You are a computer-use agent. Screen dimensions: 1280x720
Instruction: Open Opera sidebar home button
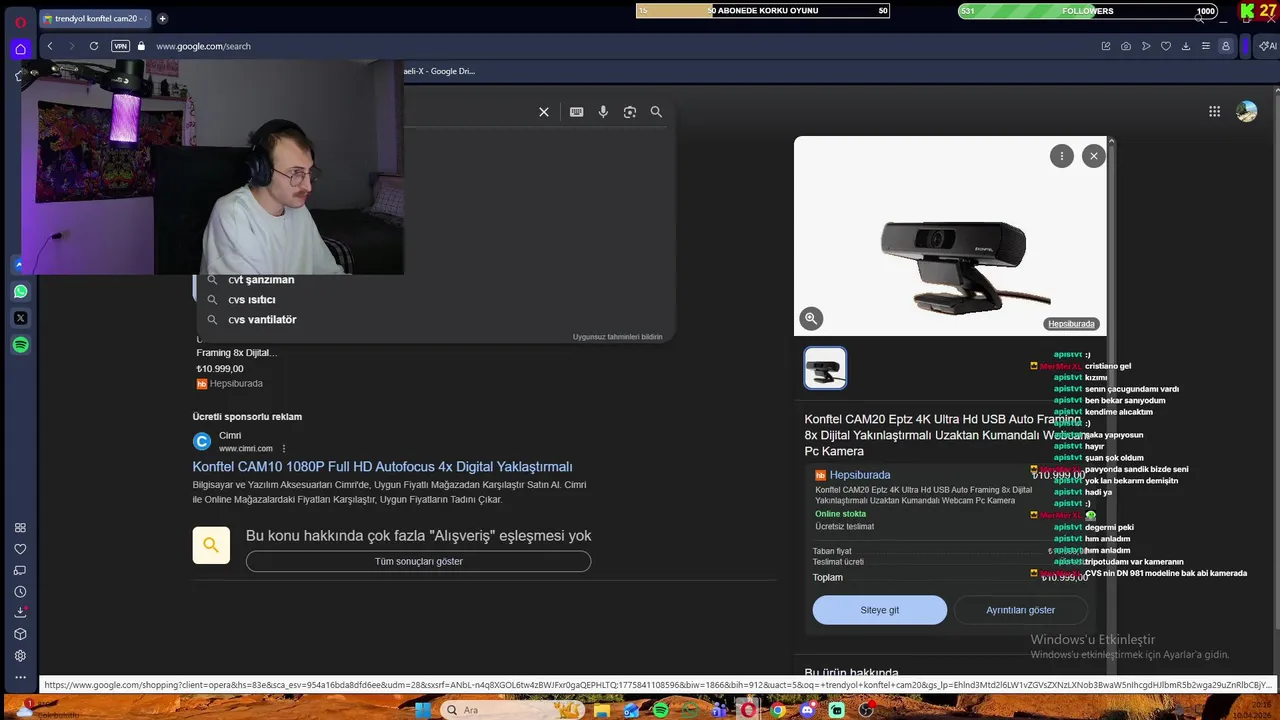tap(20, 49)
